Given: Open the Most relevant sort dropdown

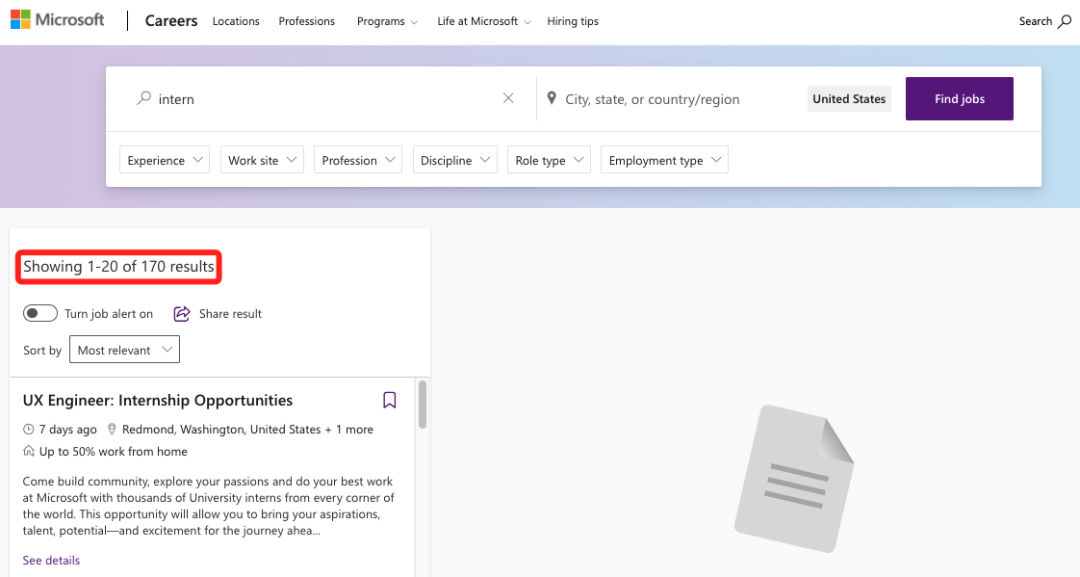Looking at the screenshot, I should coord(125,350).
